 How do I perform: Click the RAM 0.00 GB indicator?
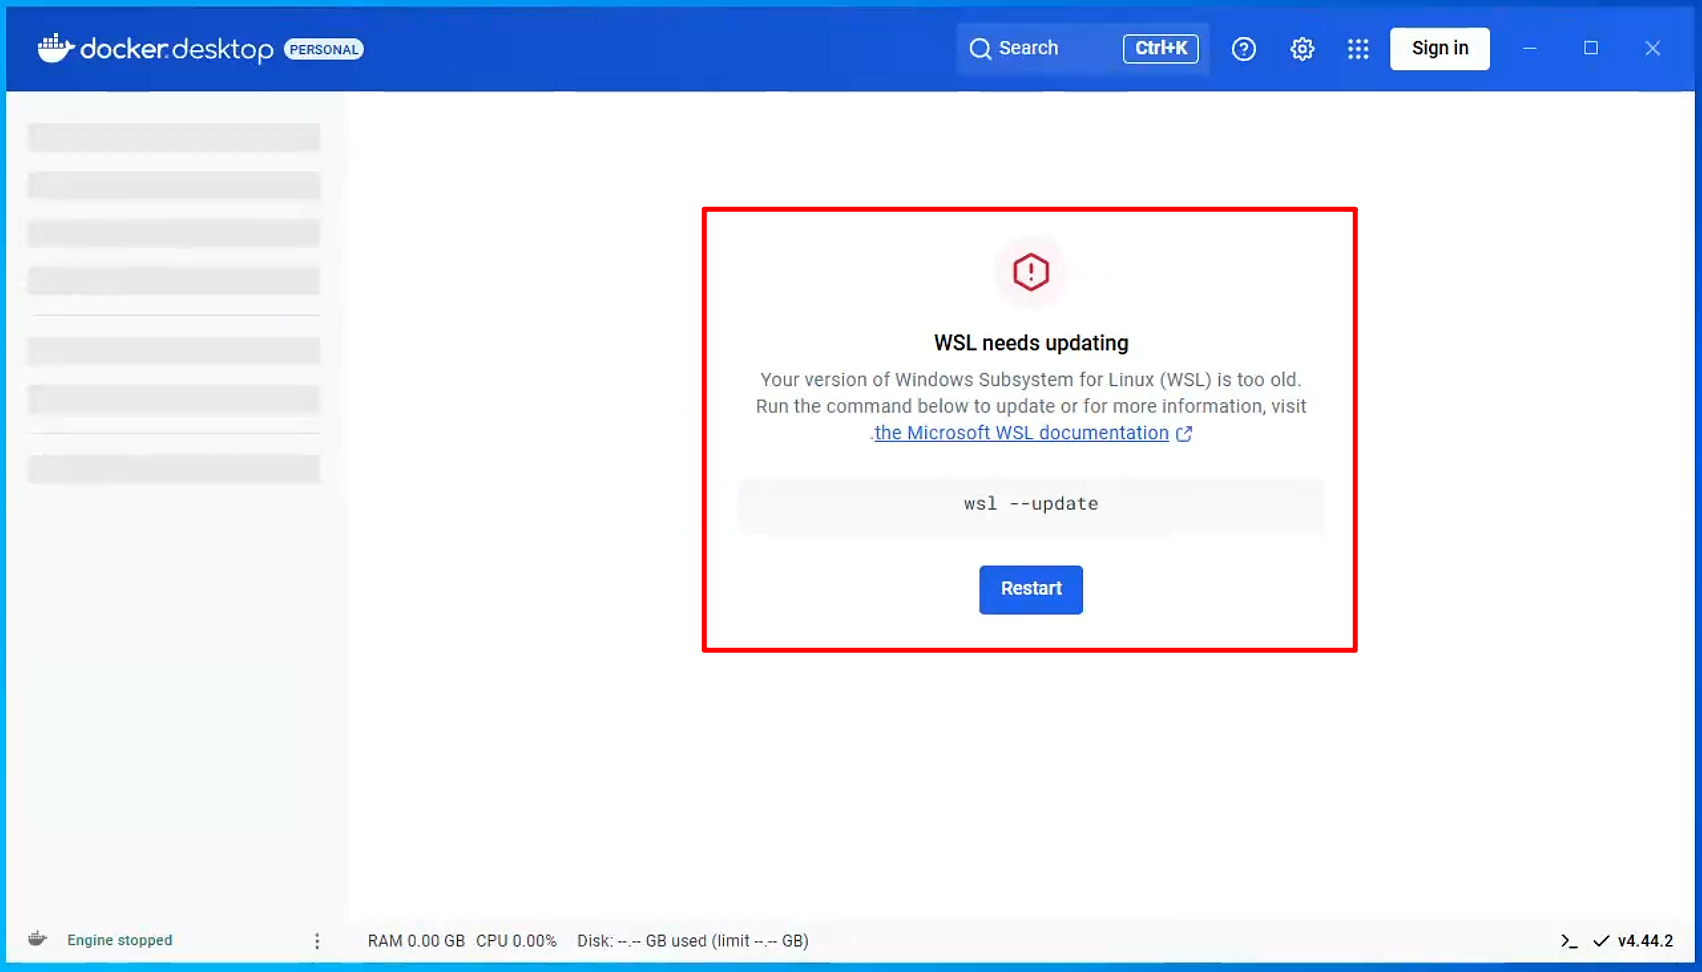(416, 941)
